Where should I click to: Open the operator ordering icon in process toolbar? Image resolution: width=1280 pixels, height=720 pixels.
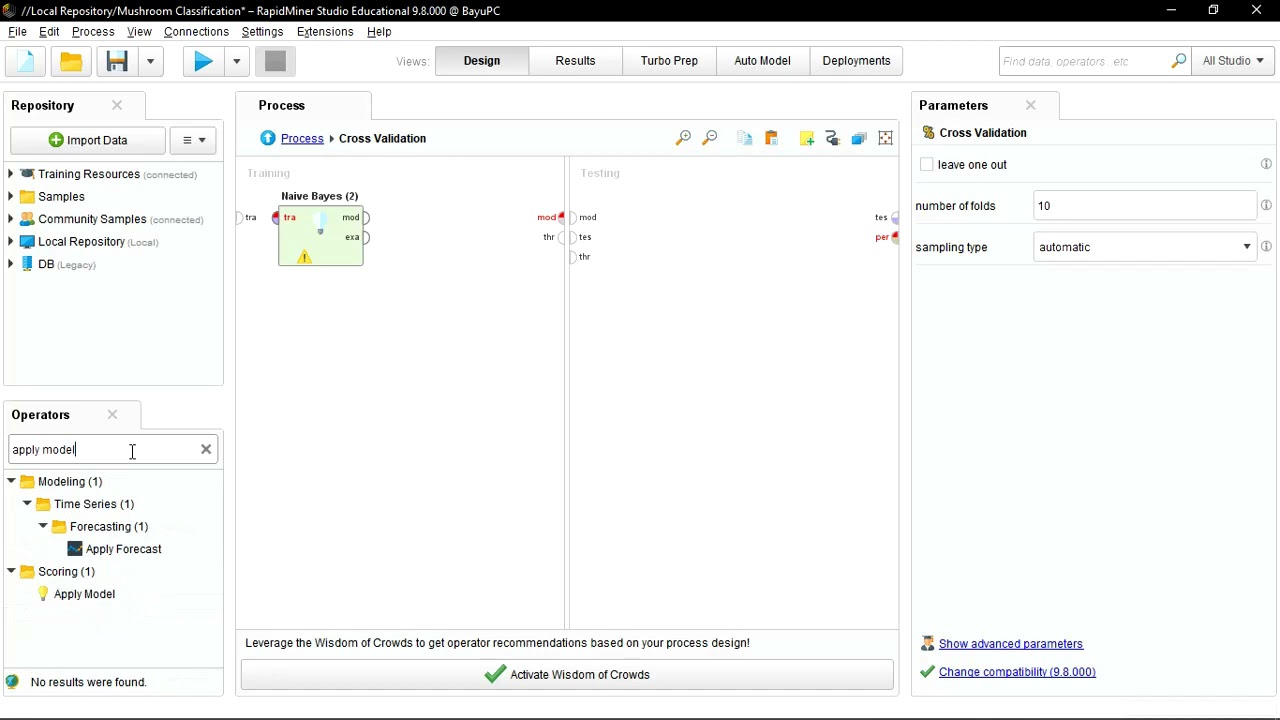tap(858, 139)
